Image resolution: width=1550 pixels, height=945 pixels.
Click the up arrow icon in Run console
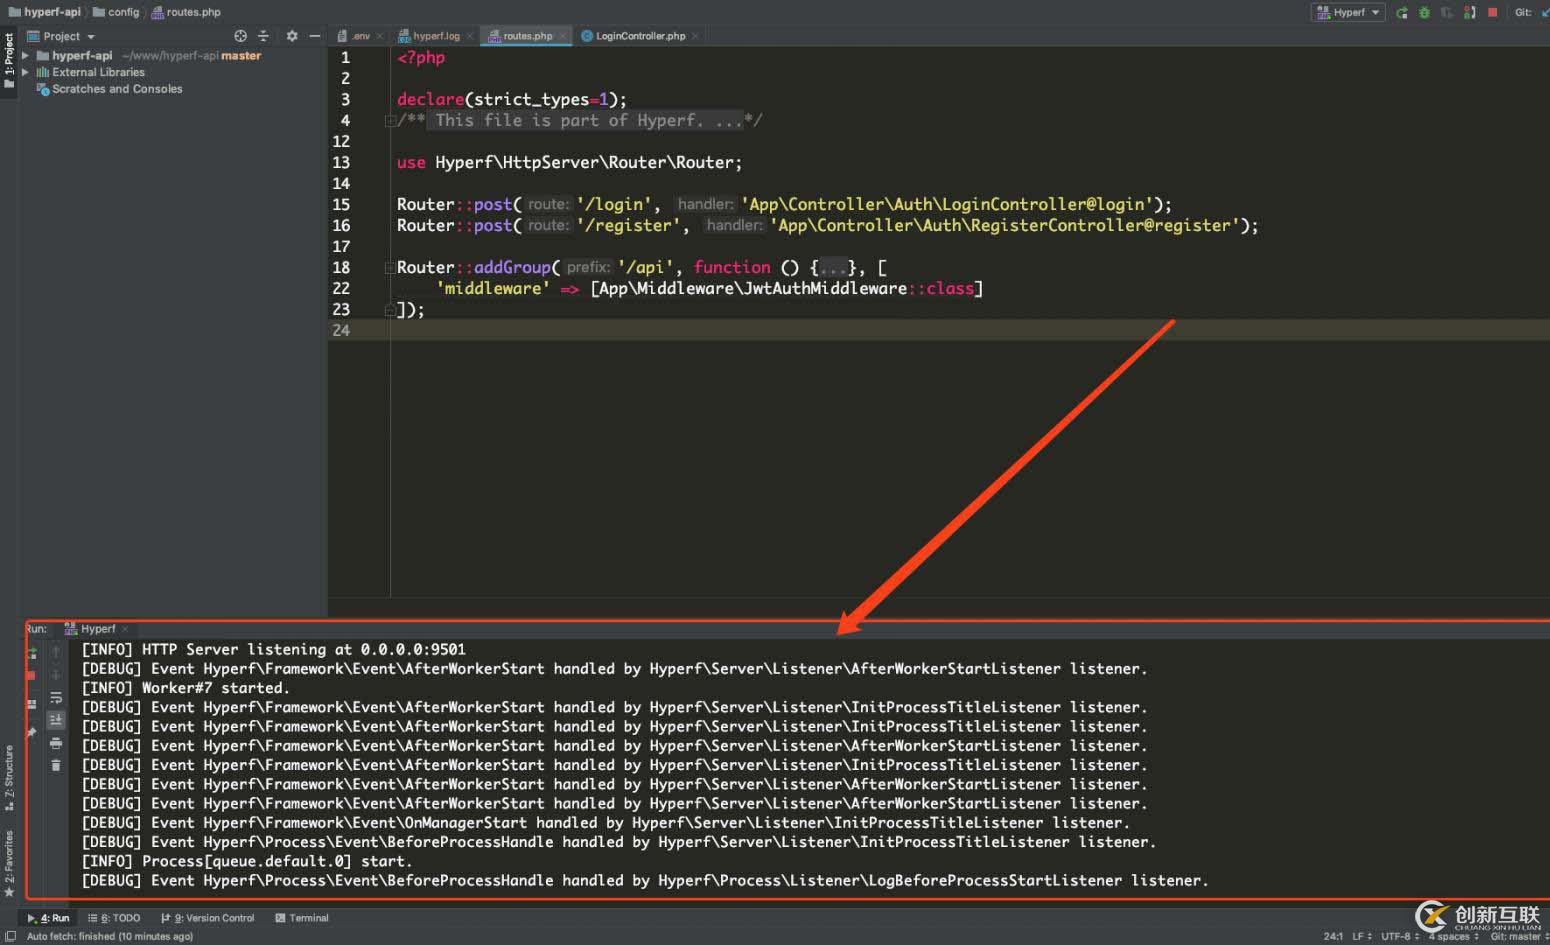coord(56,652)
